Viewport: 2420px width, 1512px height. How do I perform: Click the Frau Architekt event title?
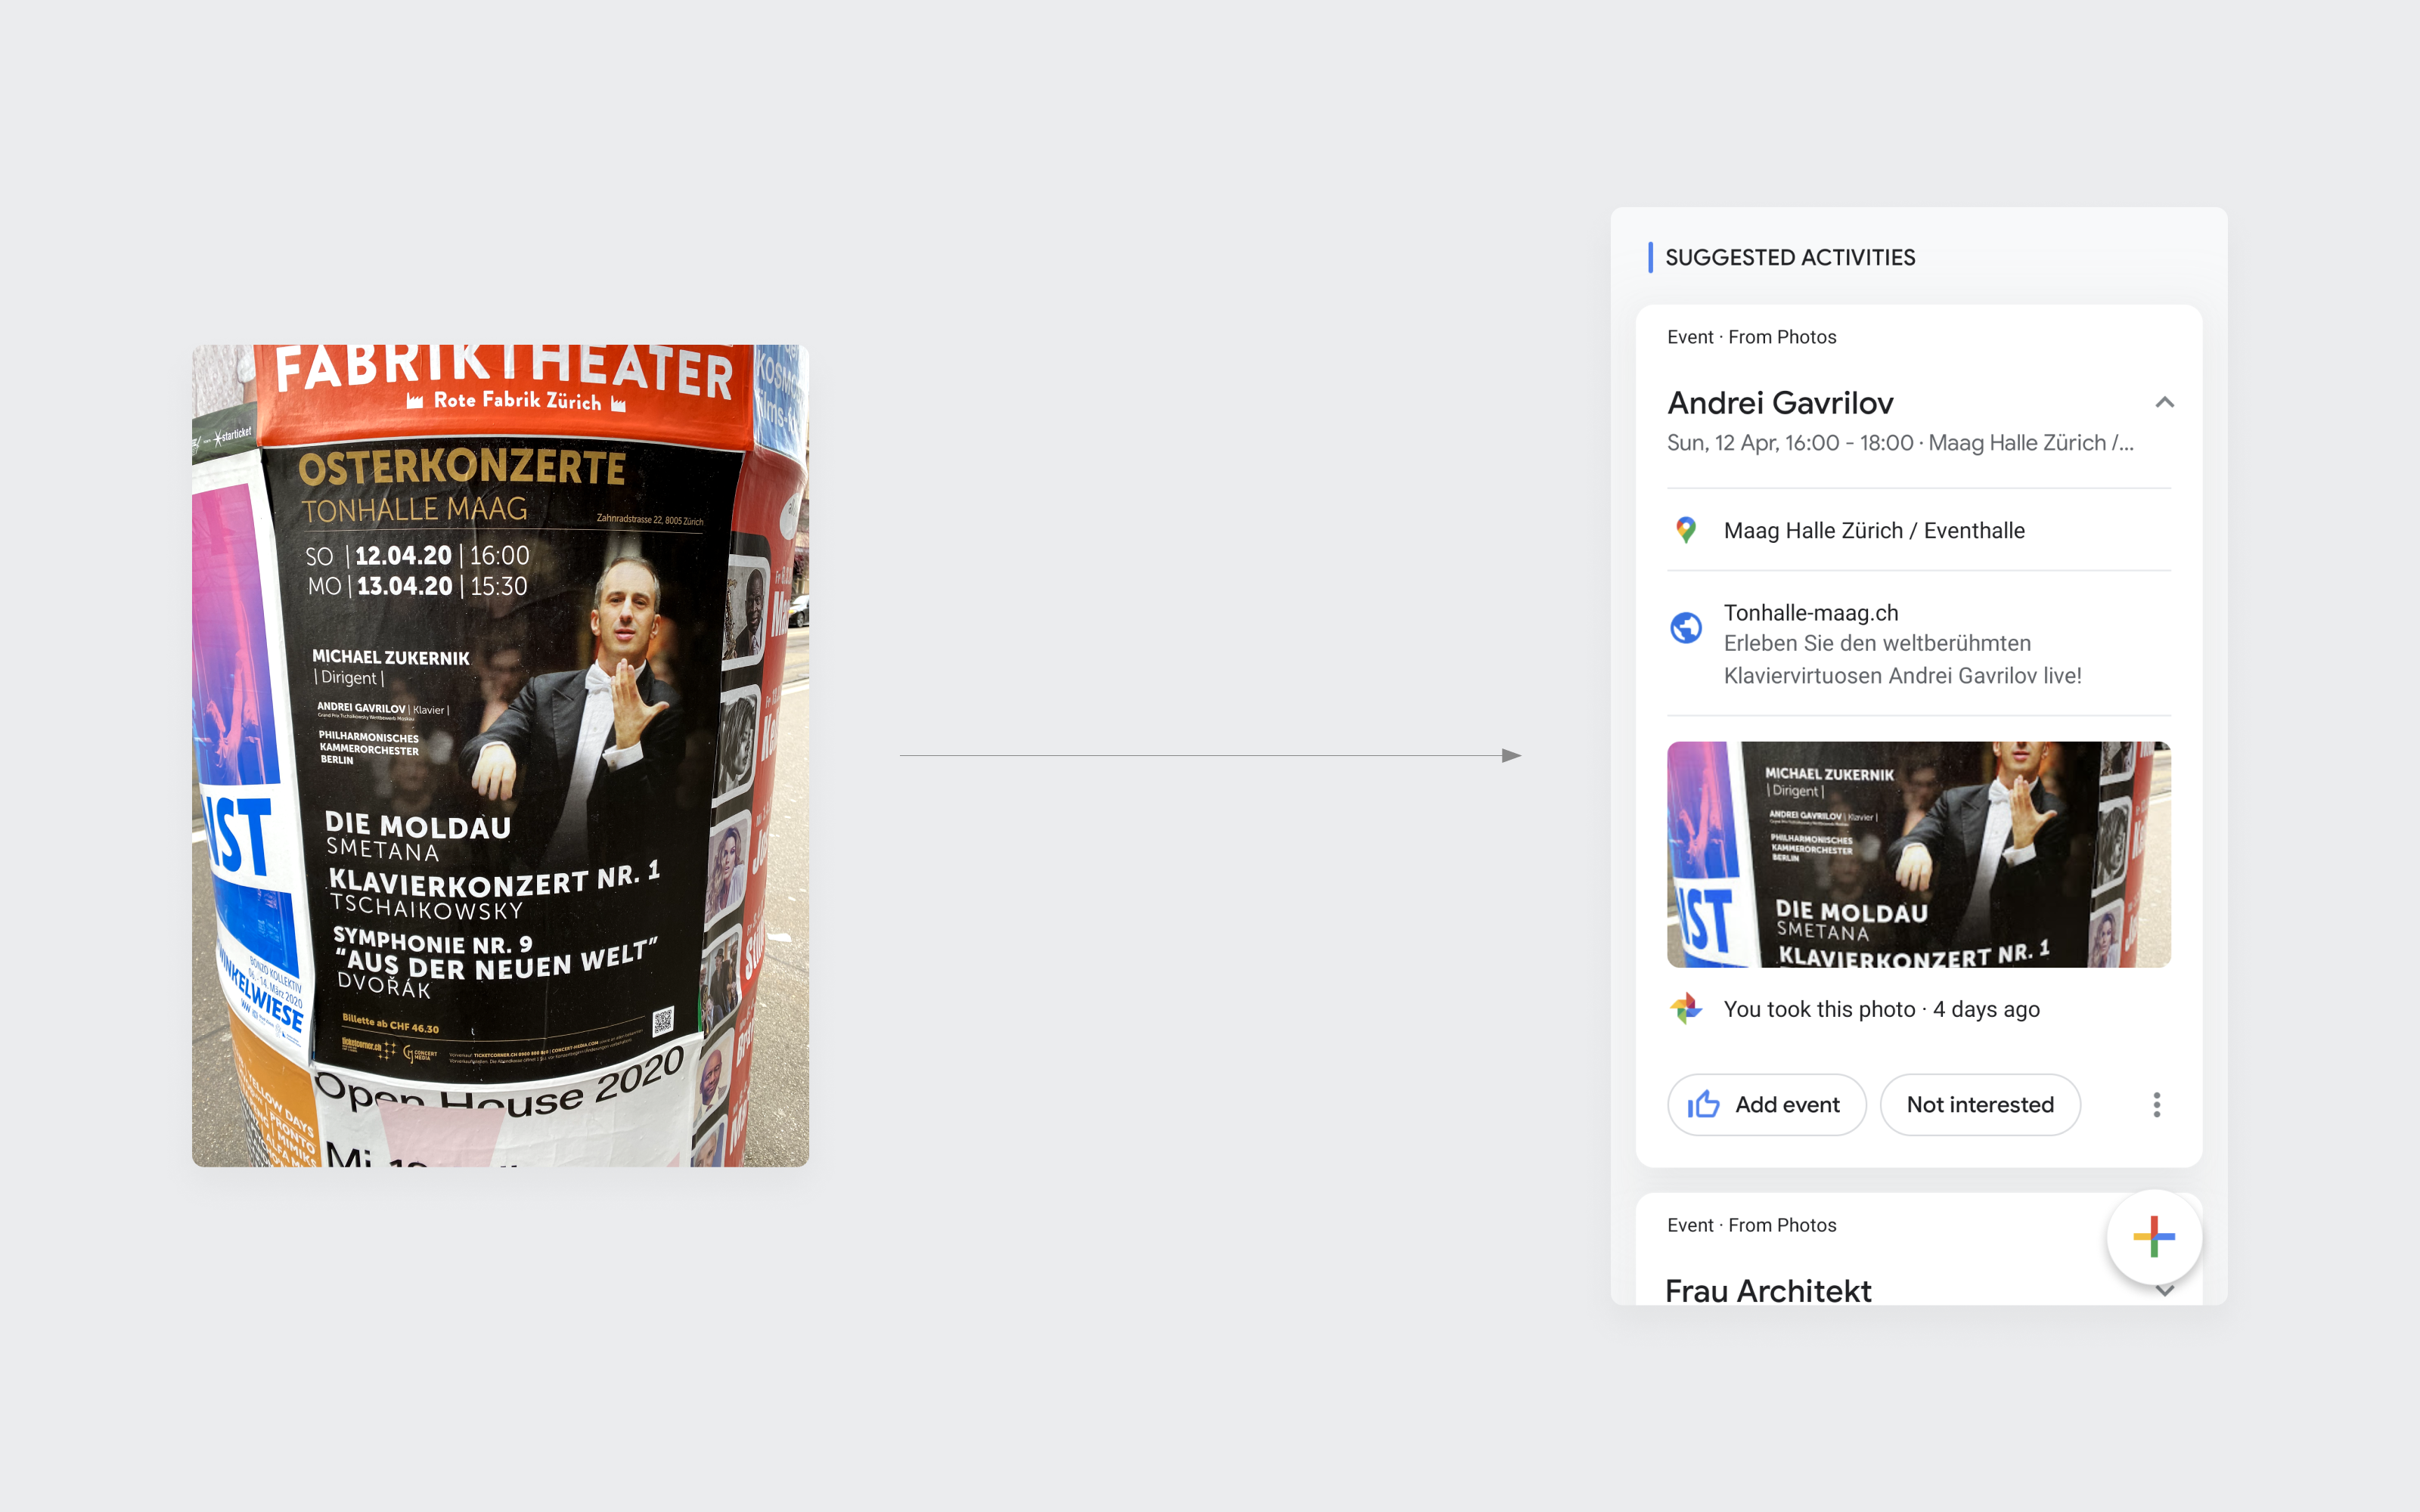click(x=1768, y=1291)
